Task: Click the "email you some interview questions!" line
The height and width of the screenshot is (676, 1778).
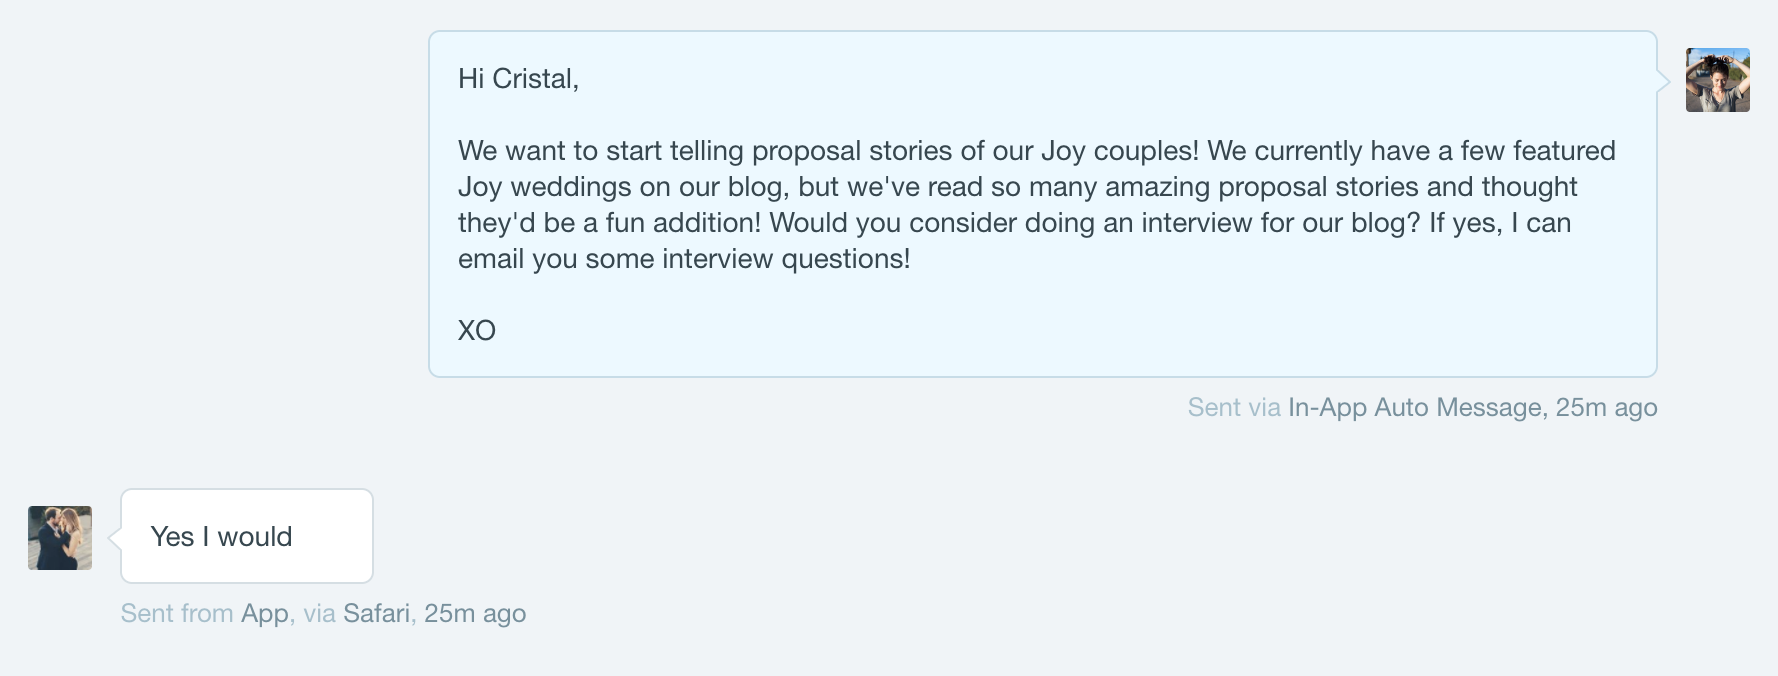Action: [684, 259]
